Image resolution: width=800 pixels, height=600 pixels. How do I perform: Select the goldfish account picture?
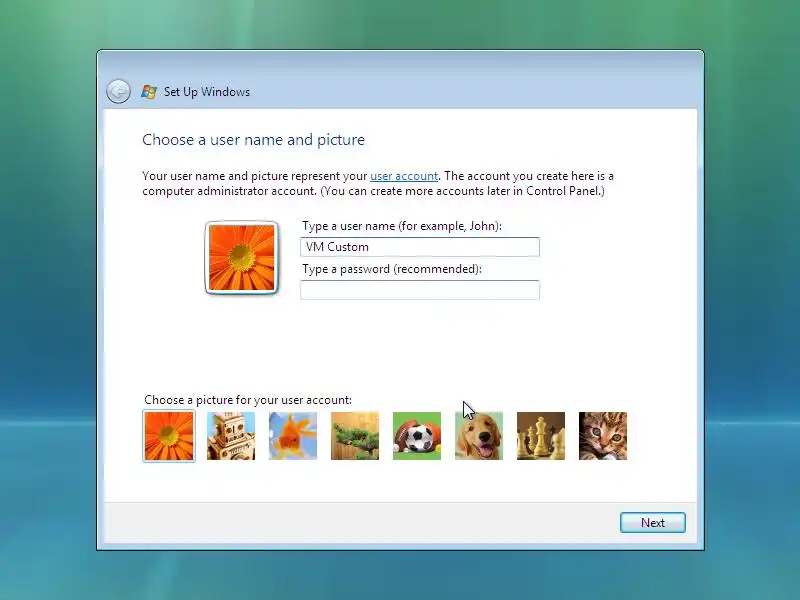[293, 436]
